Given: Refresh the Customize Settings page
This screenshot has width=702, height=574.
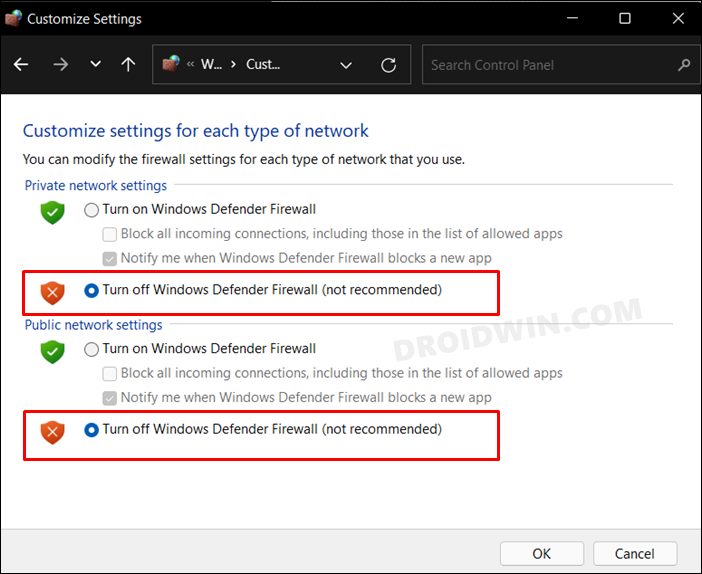Looking at the screenshot, I should [388, 65].
